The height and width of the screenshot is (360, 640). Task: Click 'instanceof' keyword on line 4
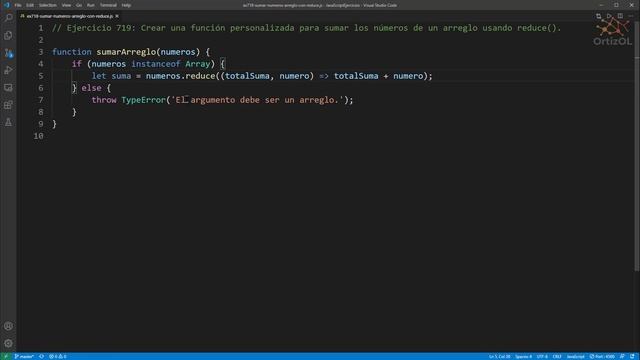point(156,64)
